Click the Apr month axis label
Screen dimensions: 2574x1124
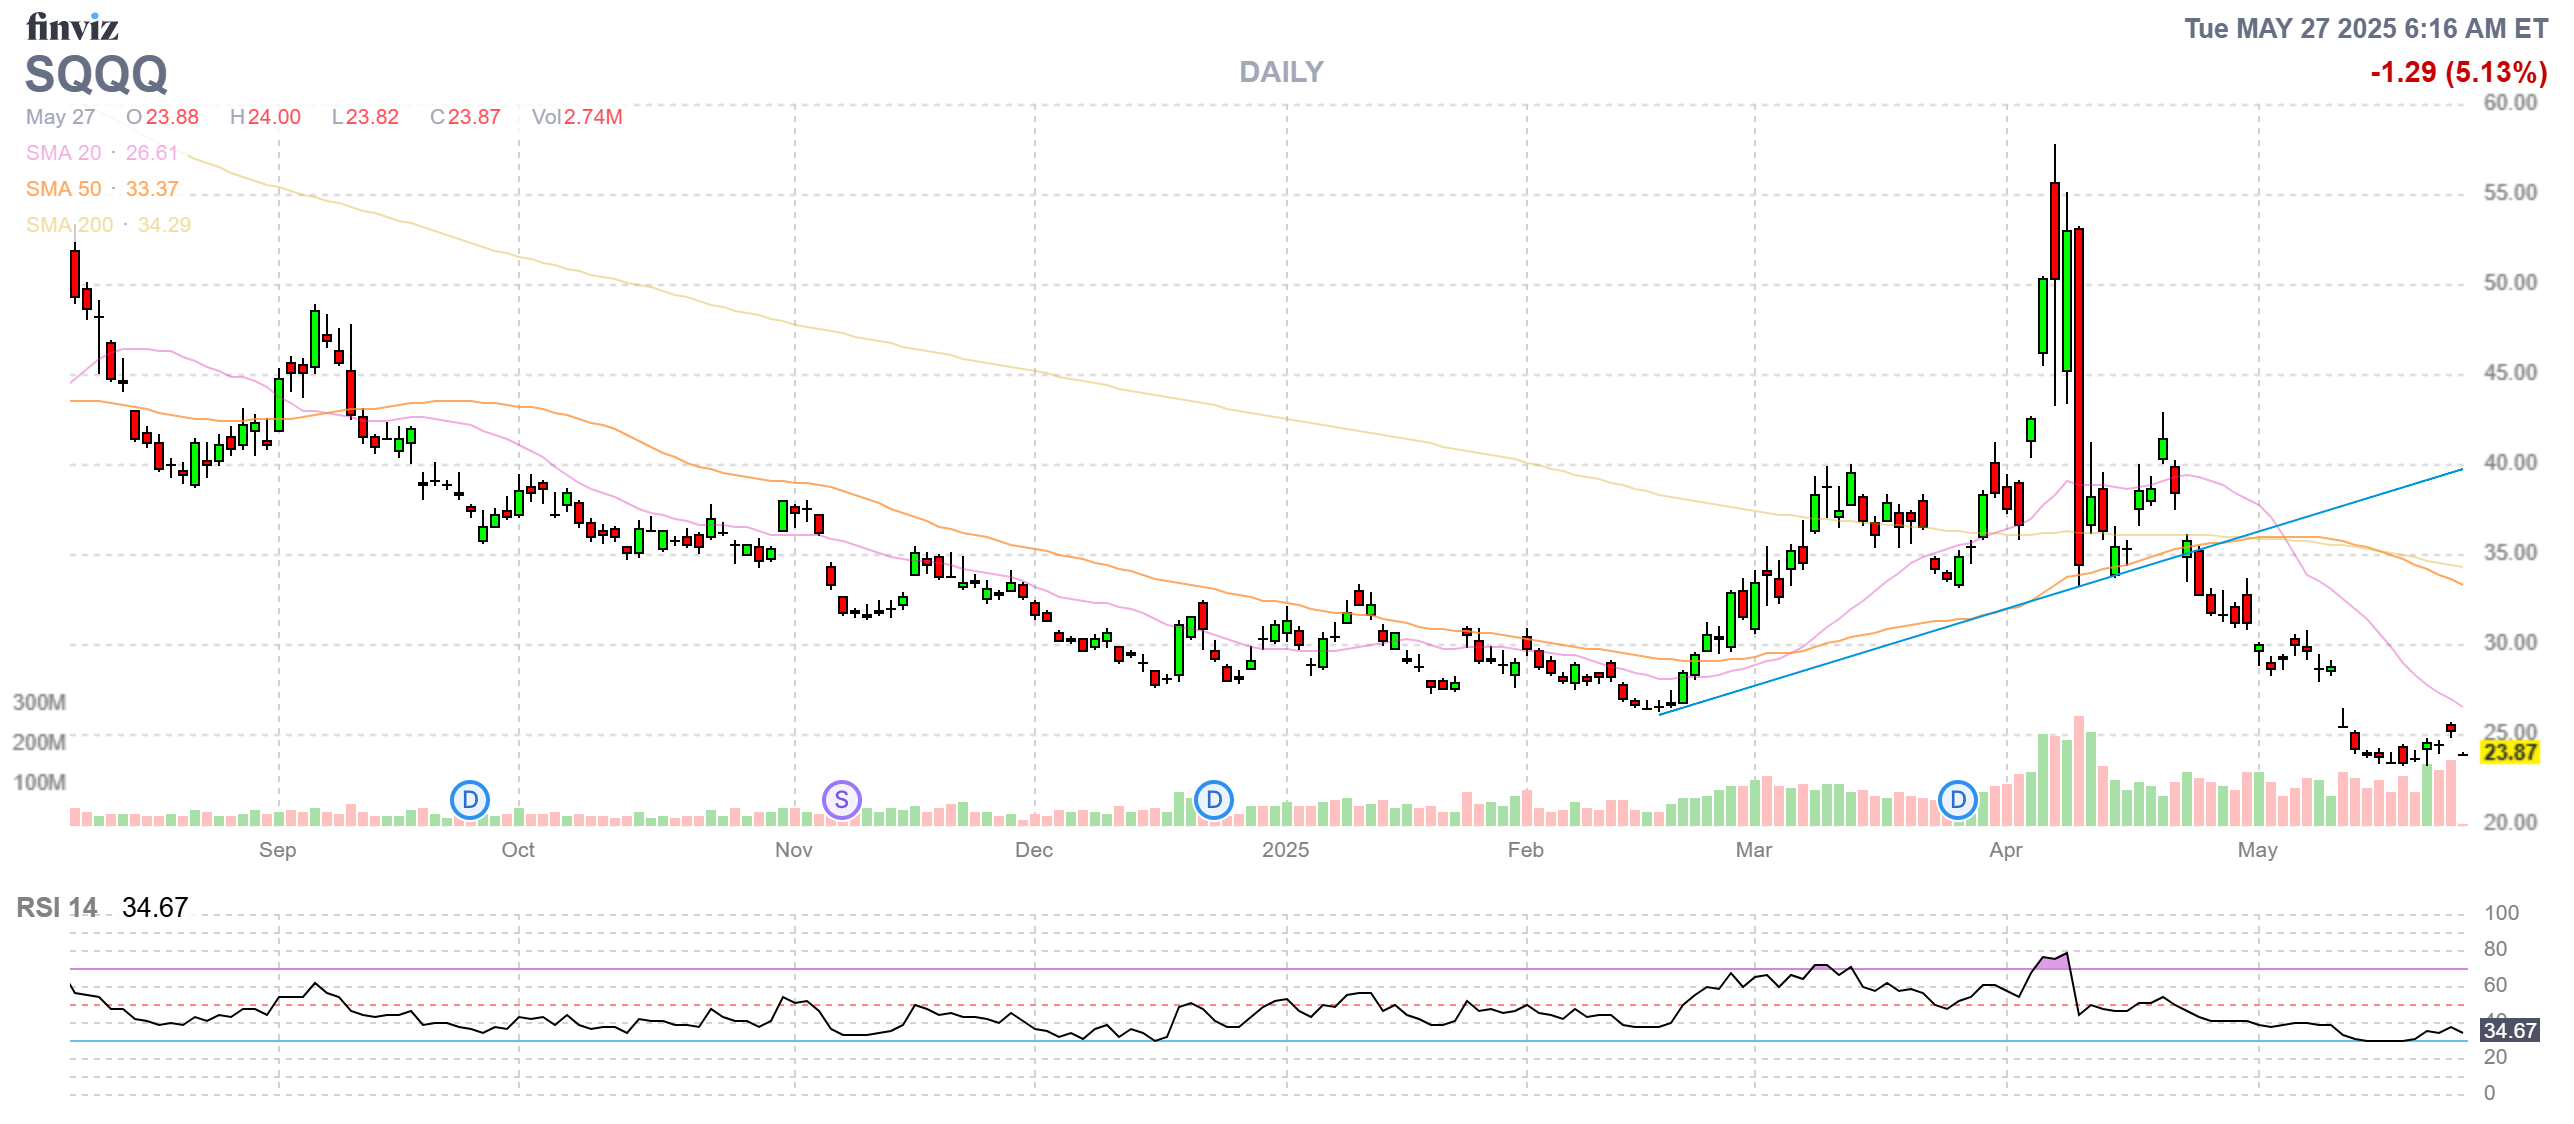(x=2005, y=850)
